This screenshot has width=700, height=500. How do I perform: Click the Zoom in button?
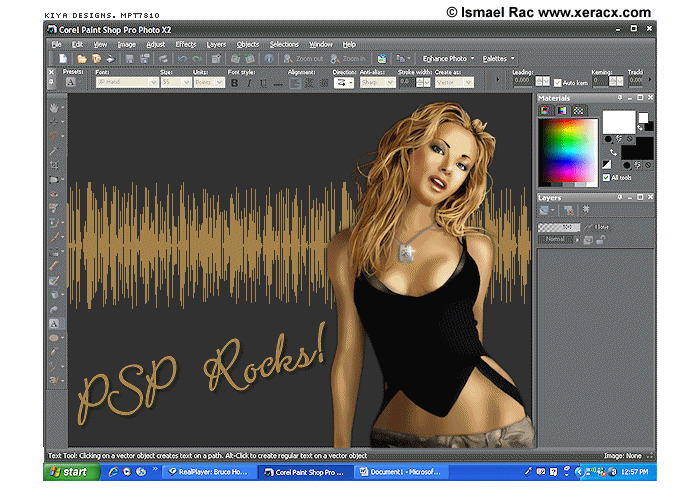click(x=348, y=58)
